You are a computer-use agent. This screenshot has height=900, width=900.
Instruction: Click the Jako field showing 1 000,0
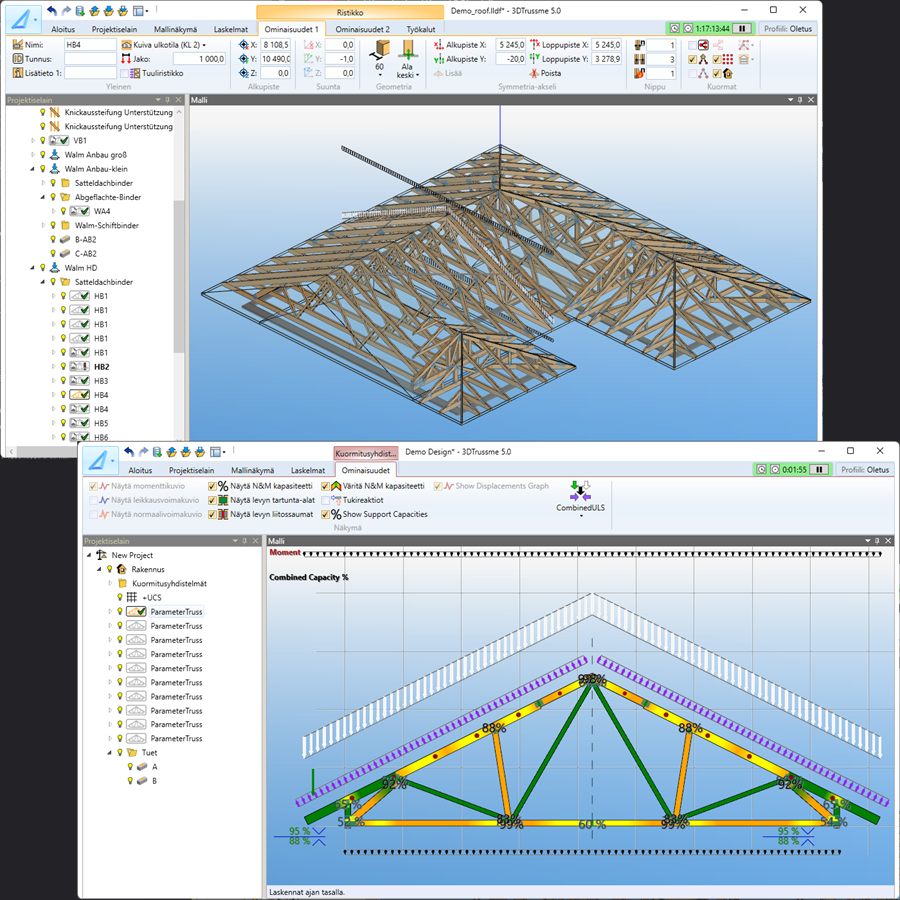(200, 59)
